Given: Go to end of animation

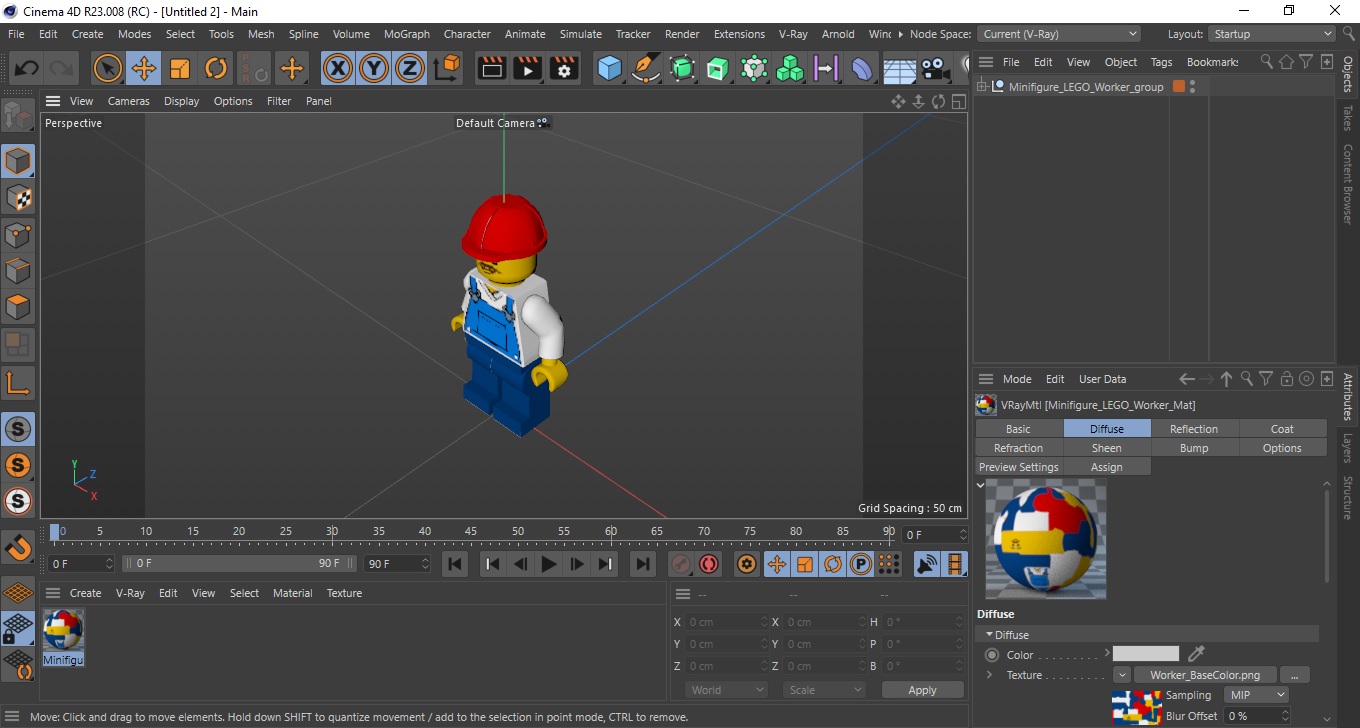Looking at the screenshot, I should pyautogui.click(x=643, y=564).
